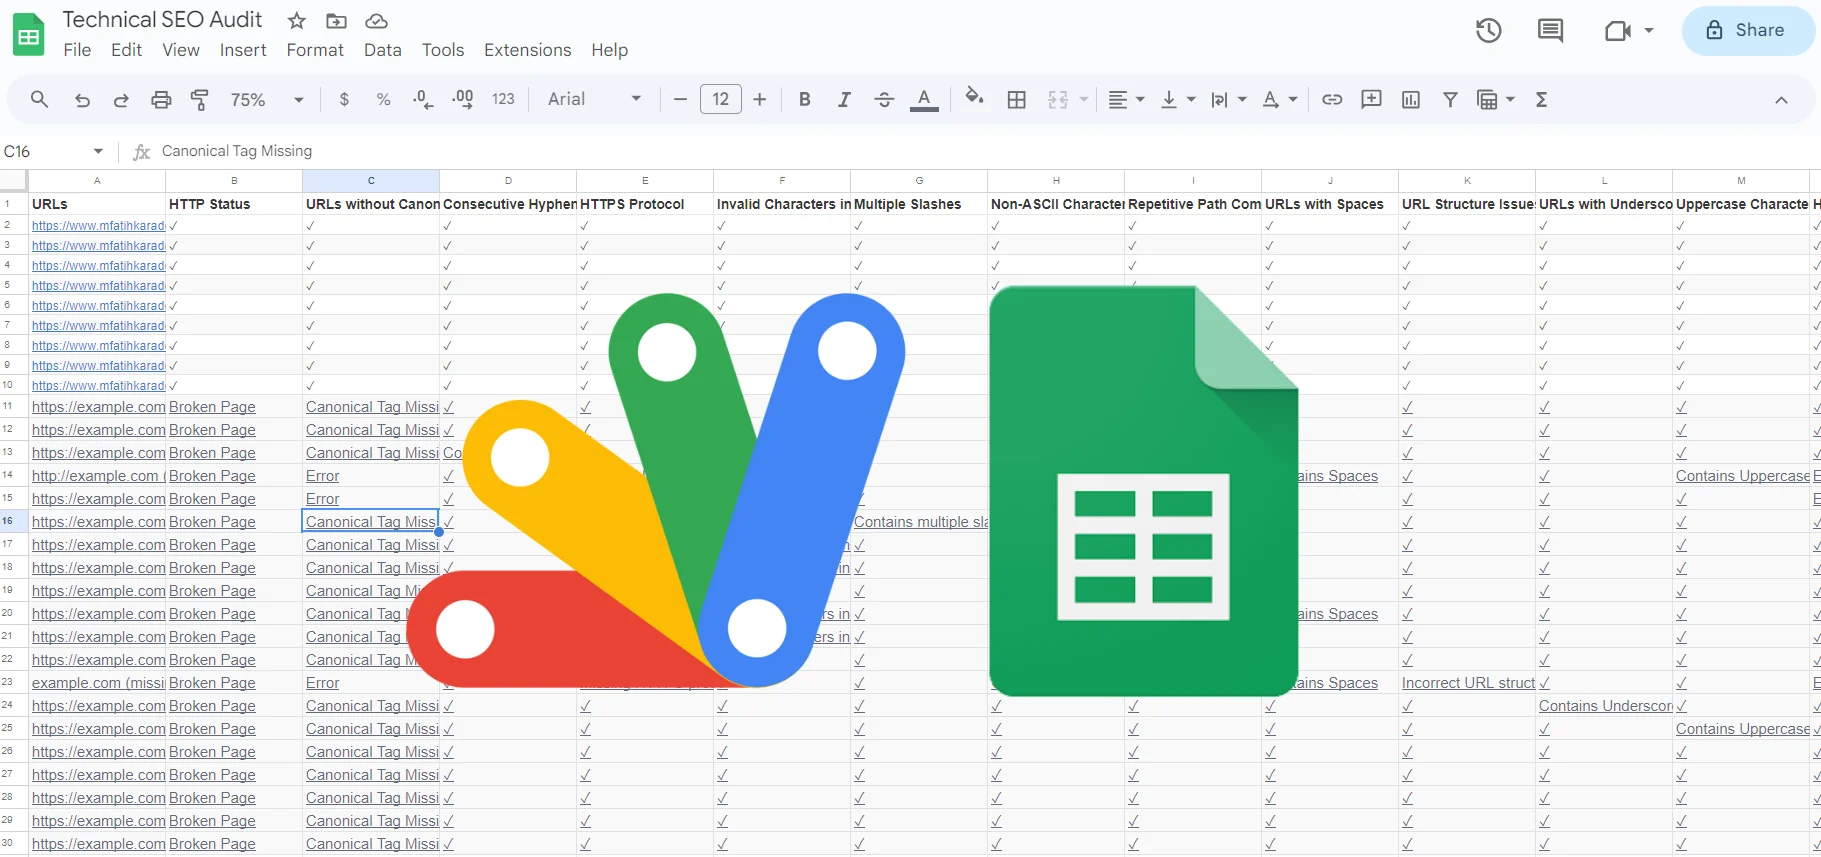
Task: Open the Data menu
Action: (383, 50)
